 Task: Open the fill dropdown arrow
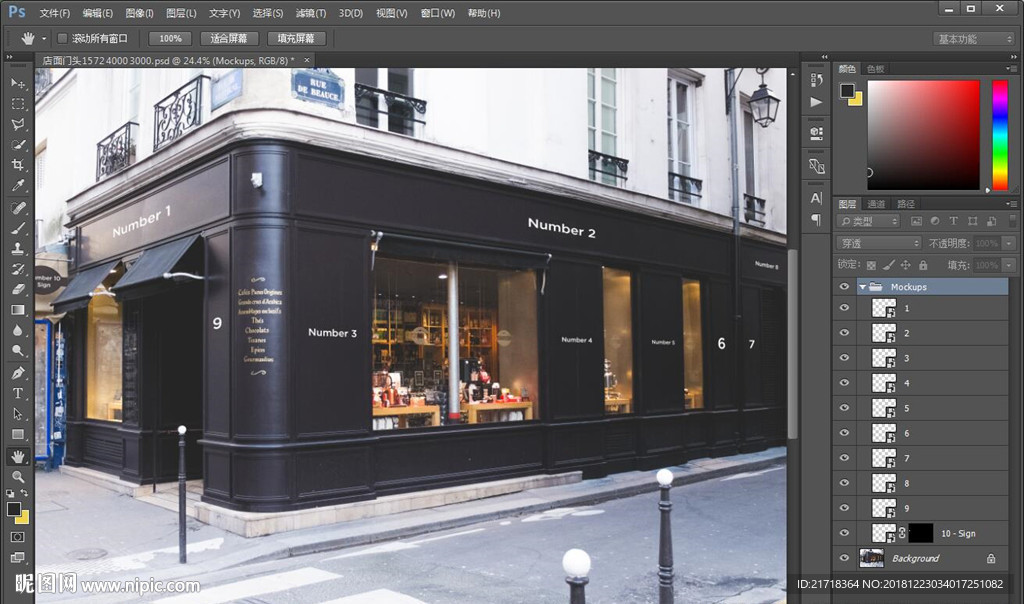[1009, 265]
